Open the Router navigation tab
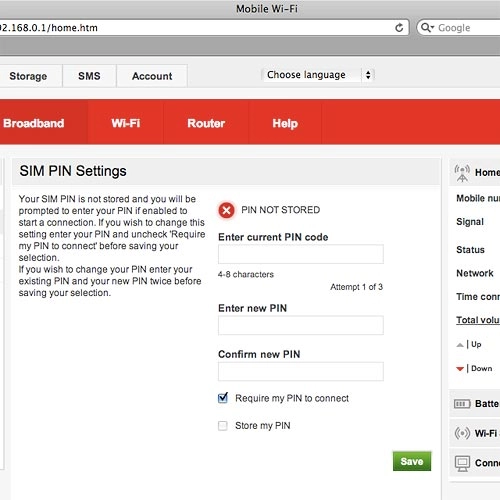Image resolution: width=500 pixels, height=500 pixels. [x=206, y=123]
